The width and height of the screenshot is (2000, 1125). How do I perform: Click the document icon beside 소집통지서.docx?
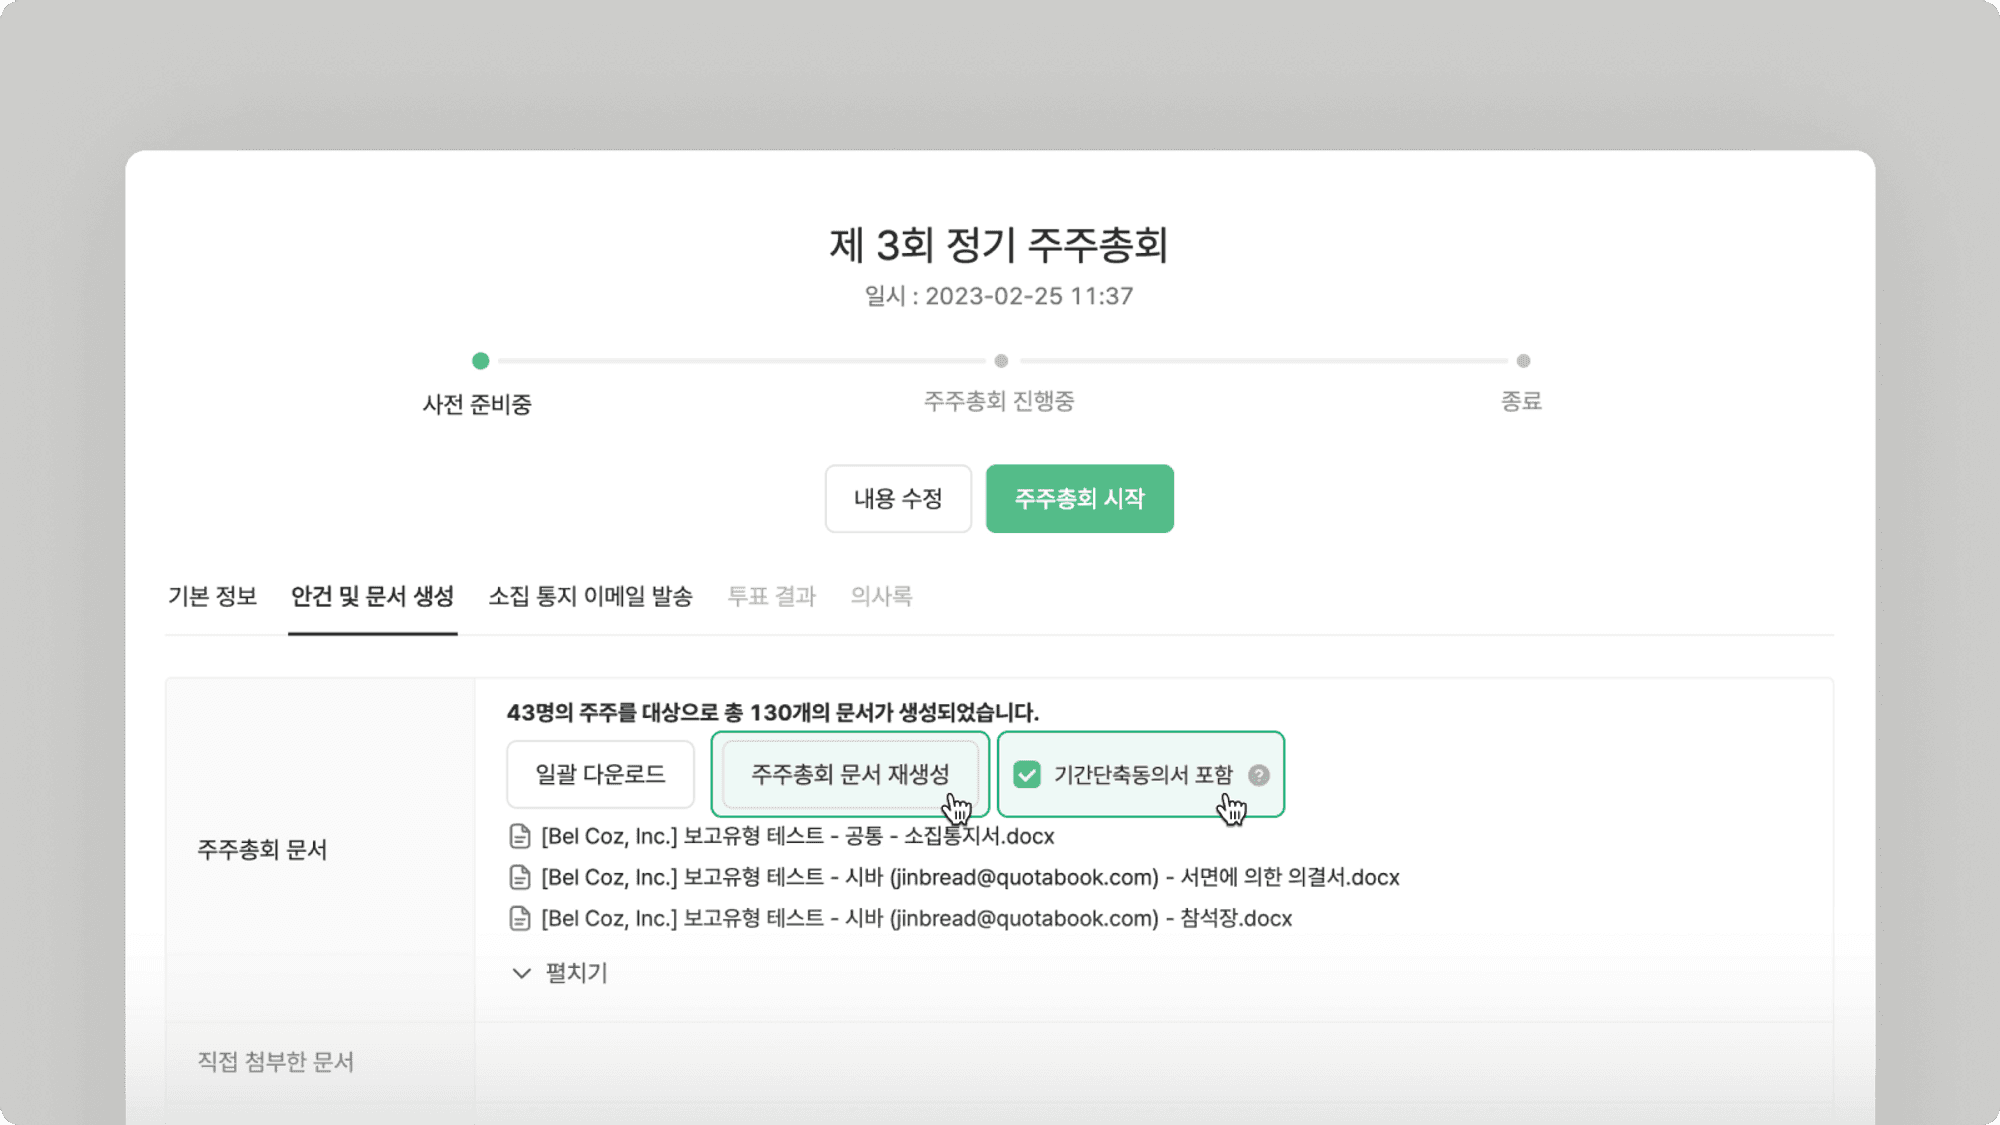click(519, 836)
